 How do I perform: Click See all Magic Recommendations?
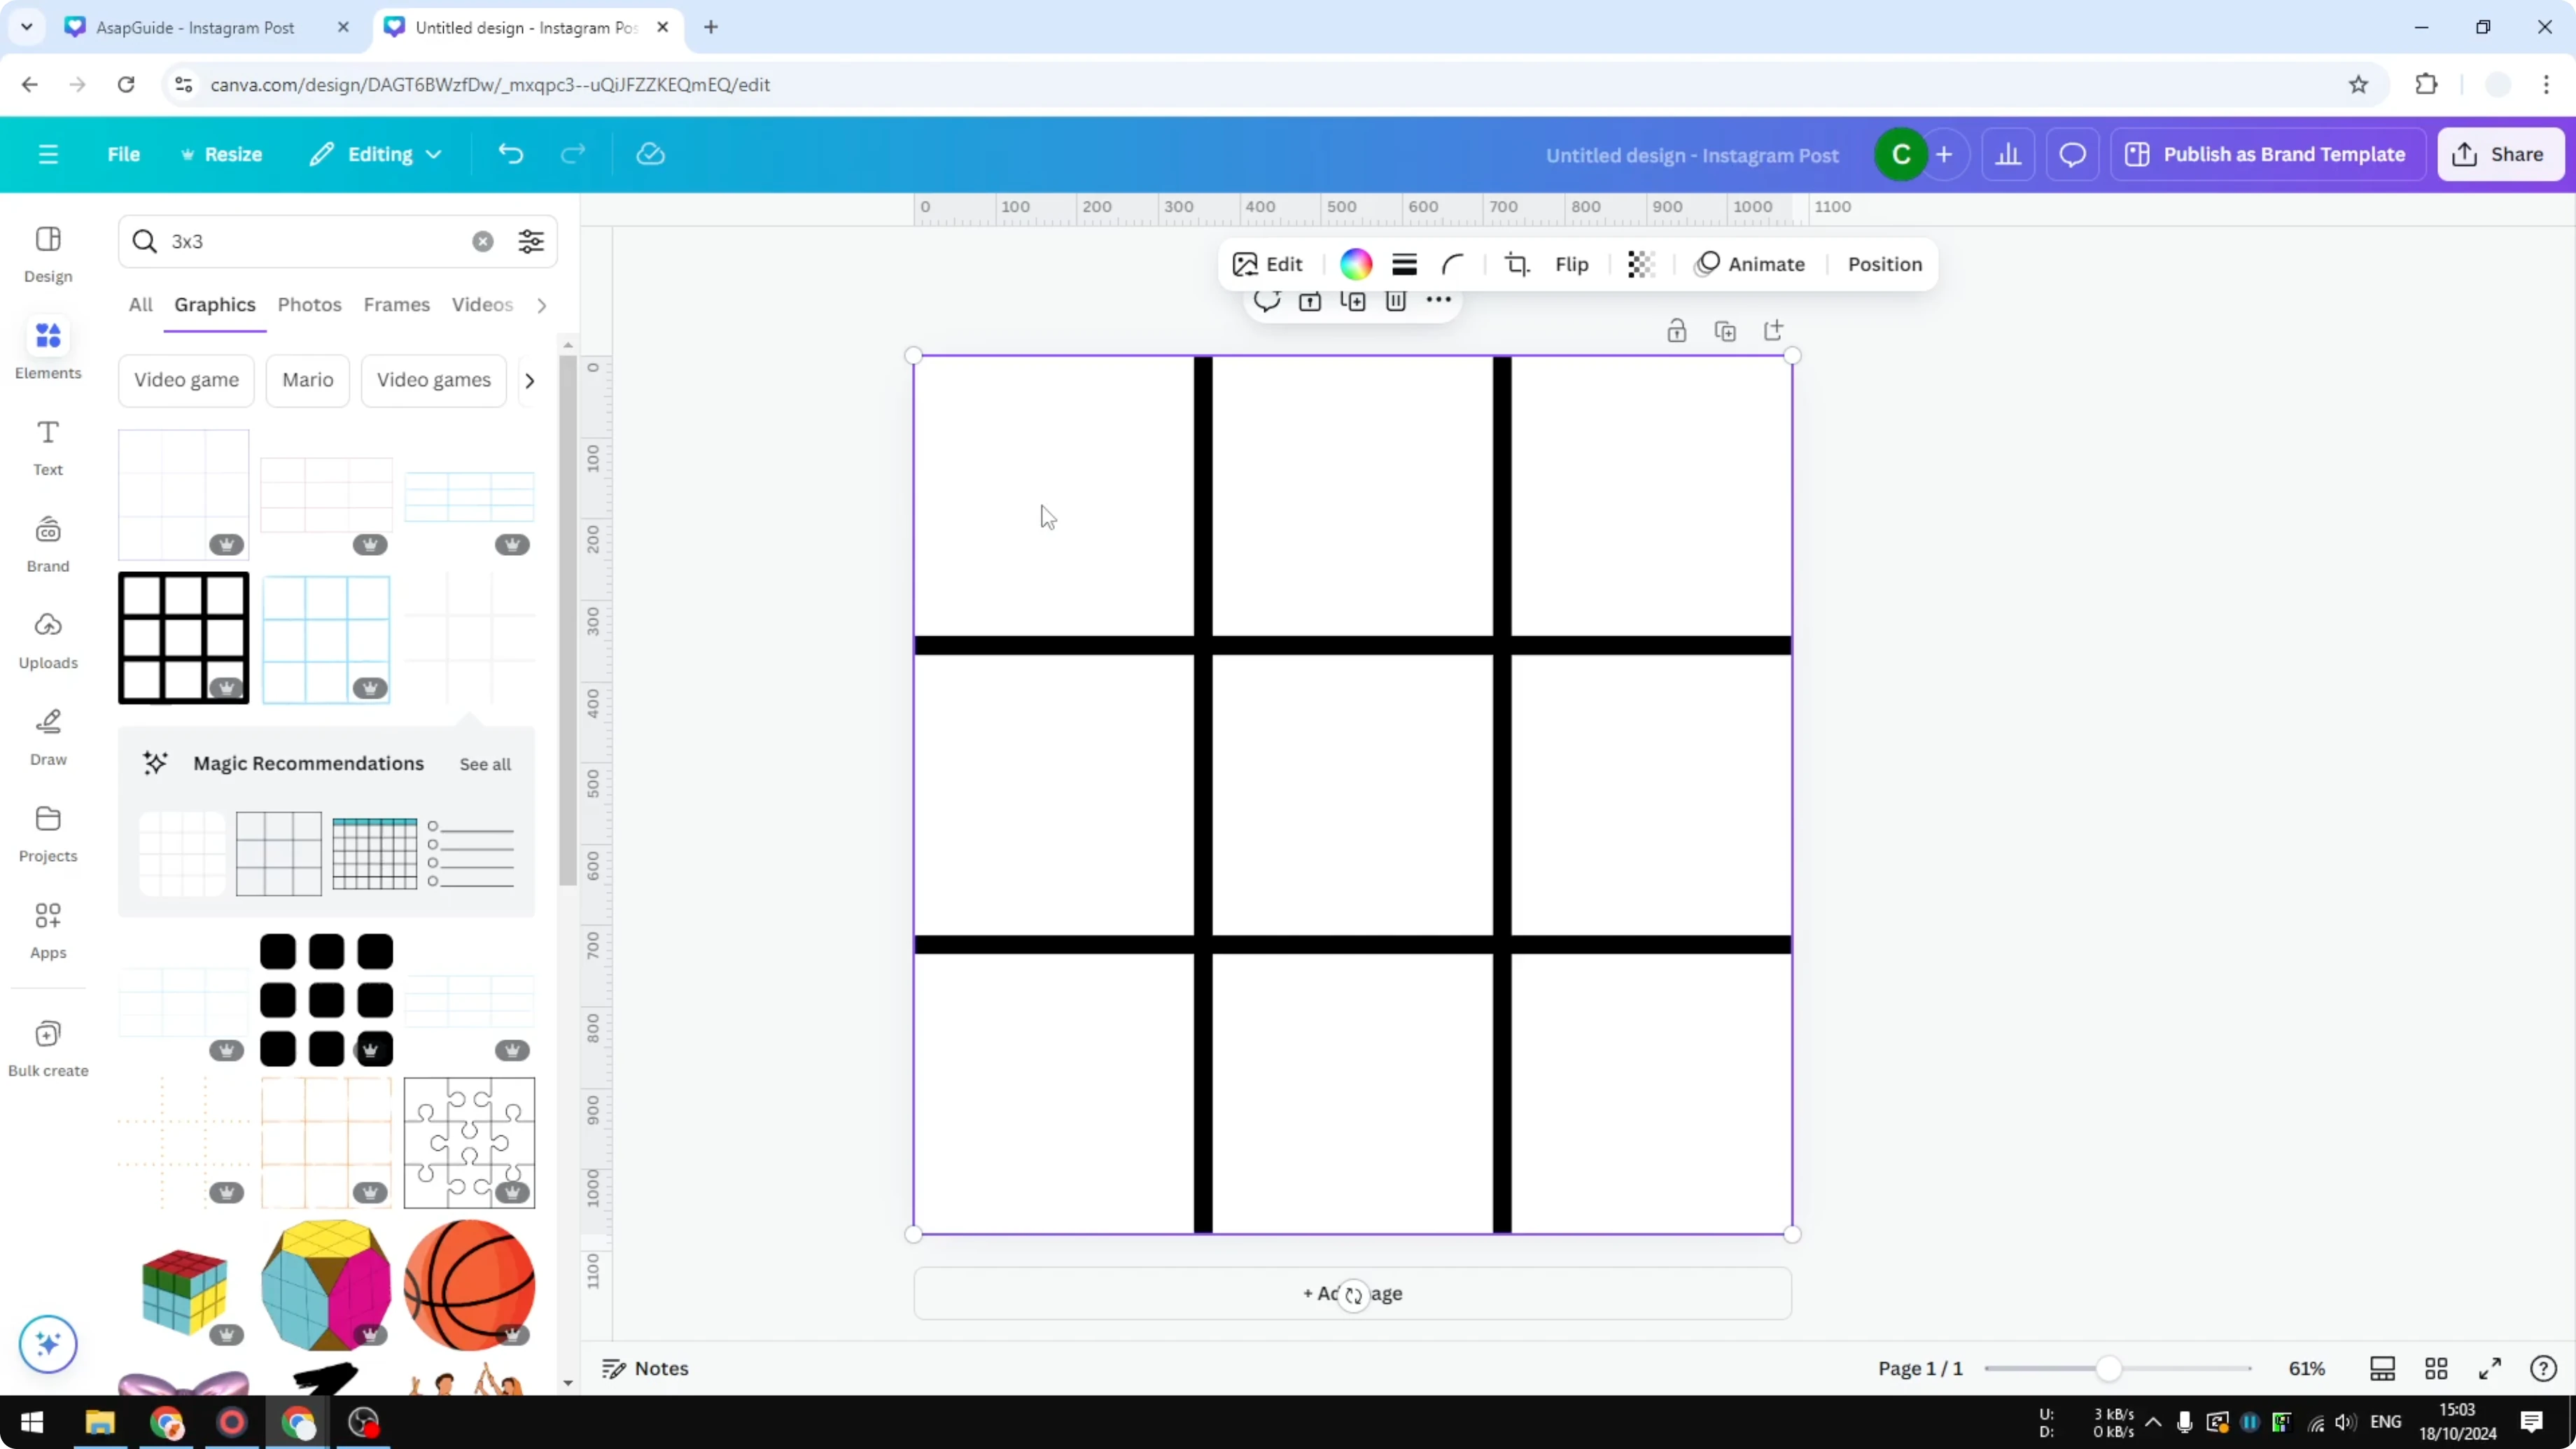[x=485, y=763]
